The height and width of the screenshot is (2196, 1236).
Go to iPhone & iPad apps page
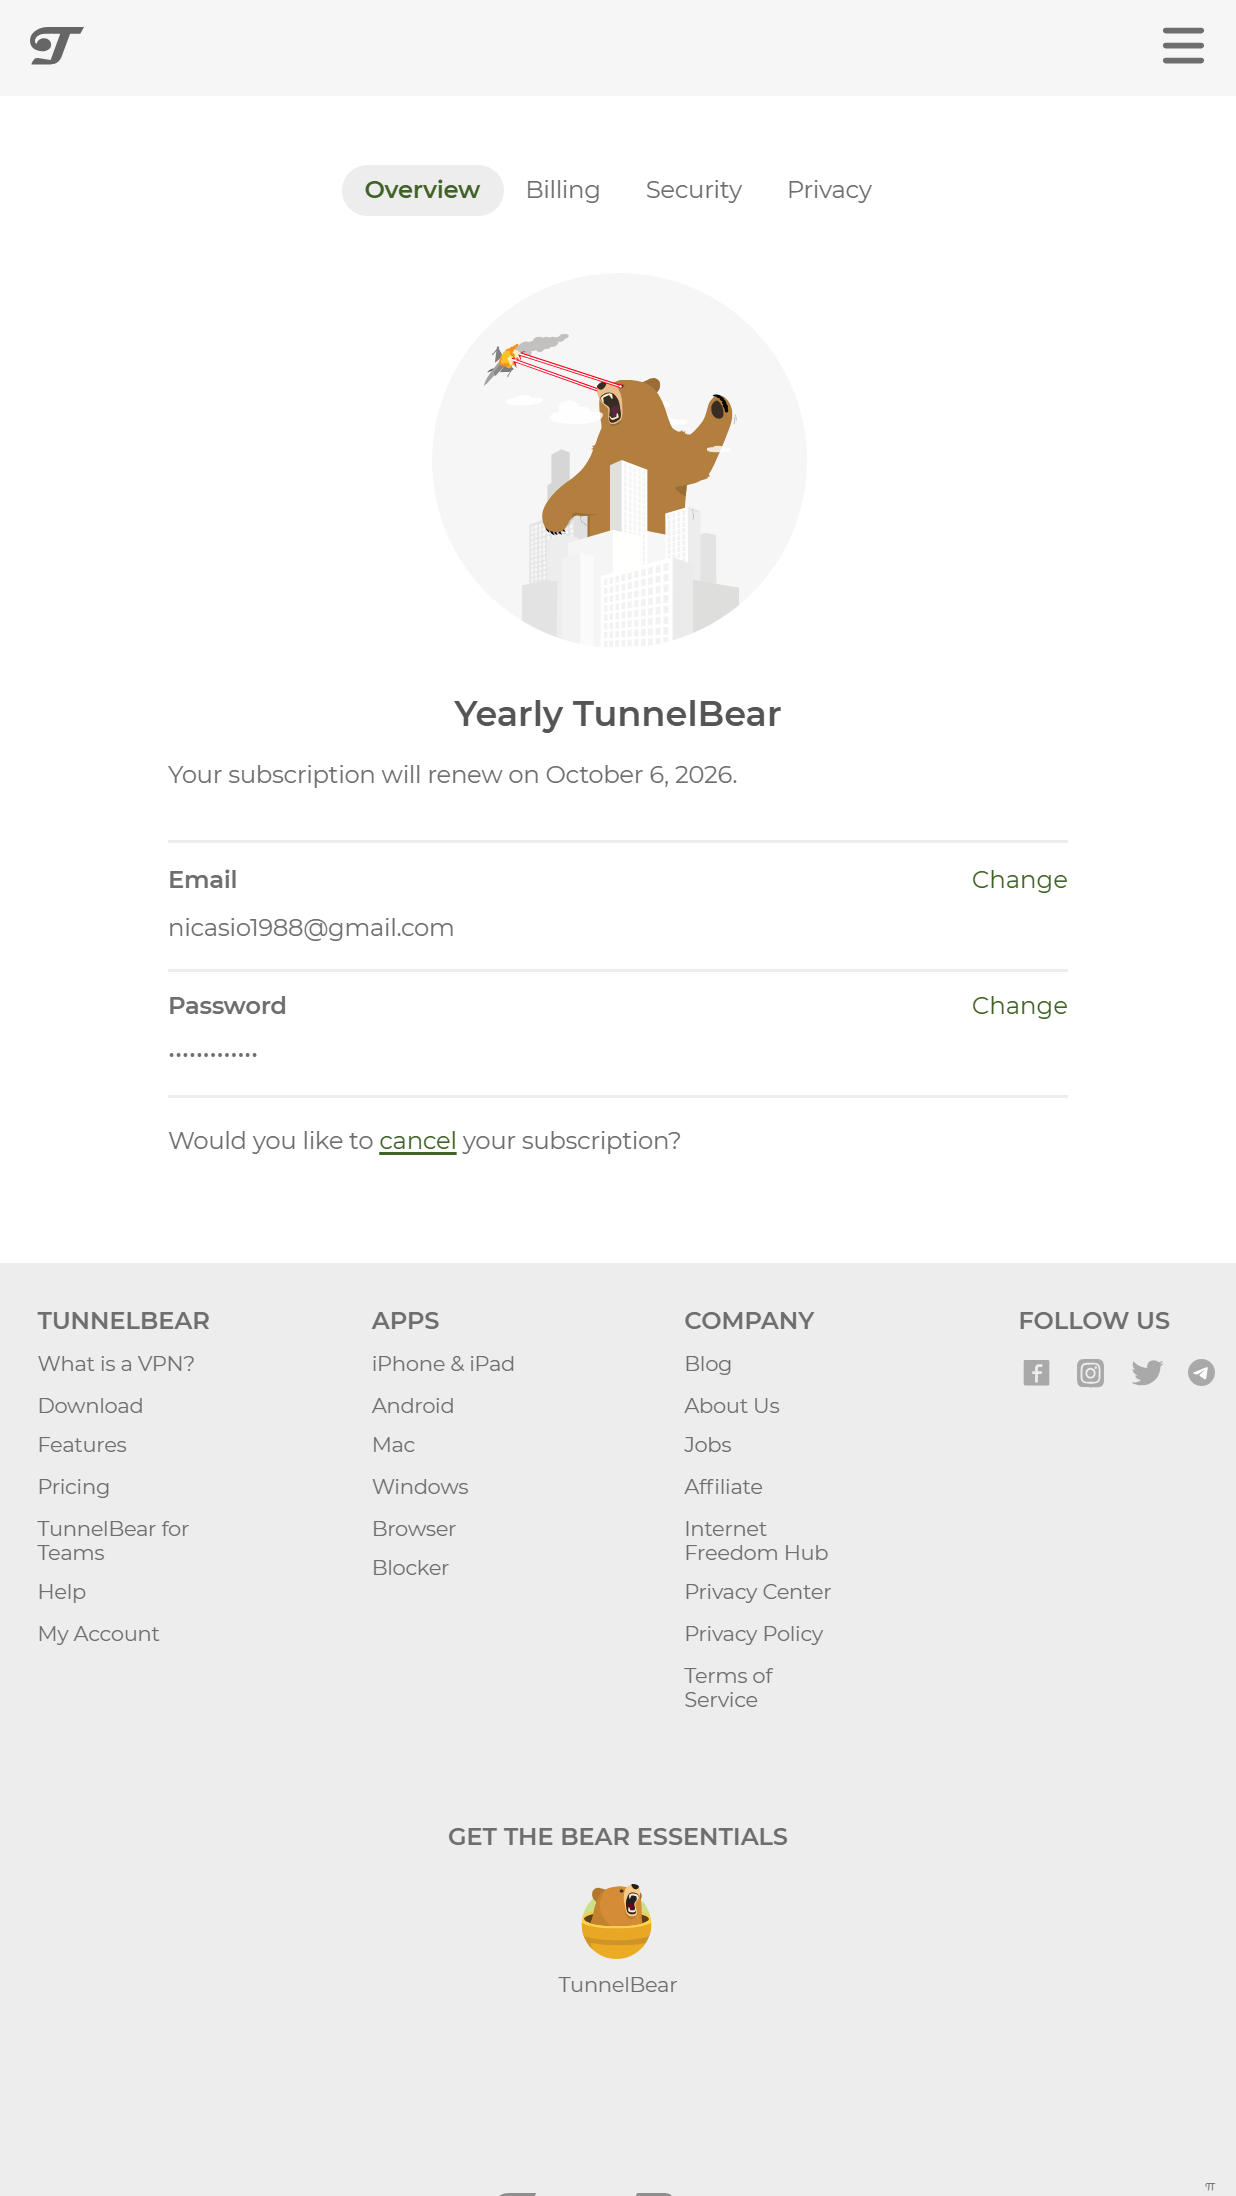[x=443, y=1364]
